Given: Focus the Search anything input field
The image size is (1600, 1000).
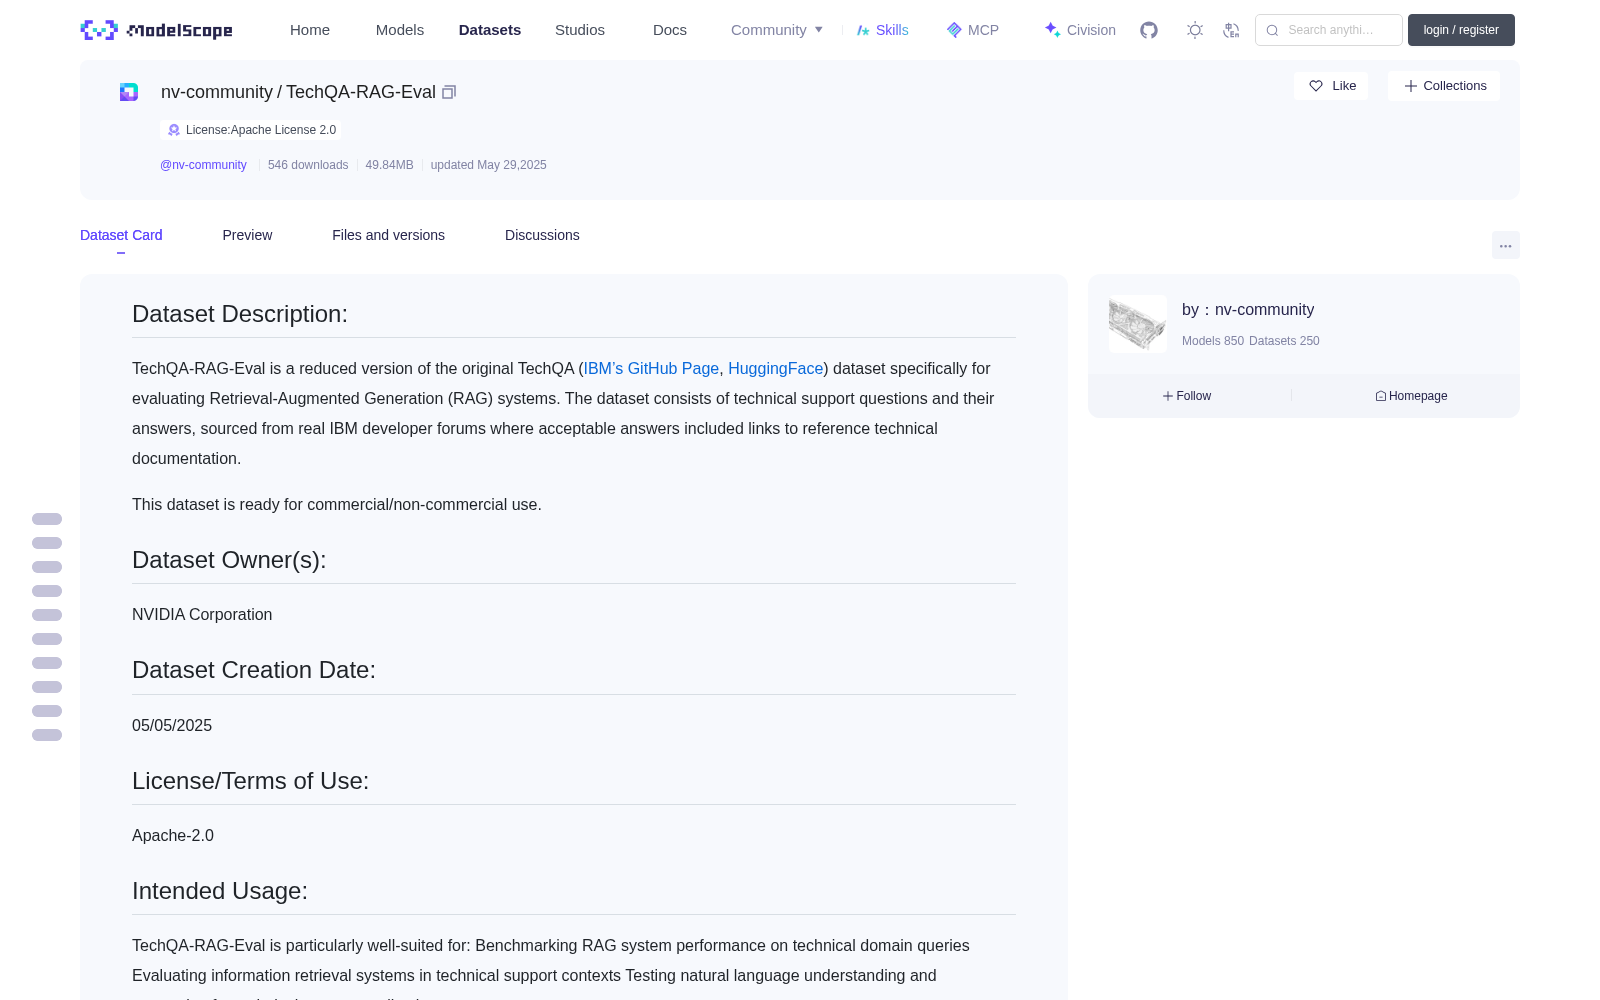Looking at the screenshot, I should (1329, 30).
